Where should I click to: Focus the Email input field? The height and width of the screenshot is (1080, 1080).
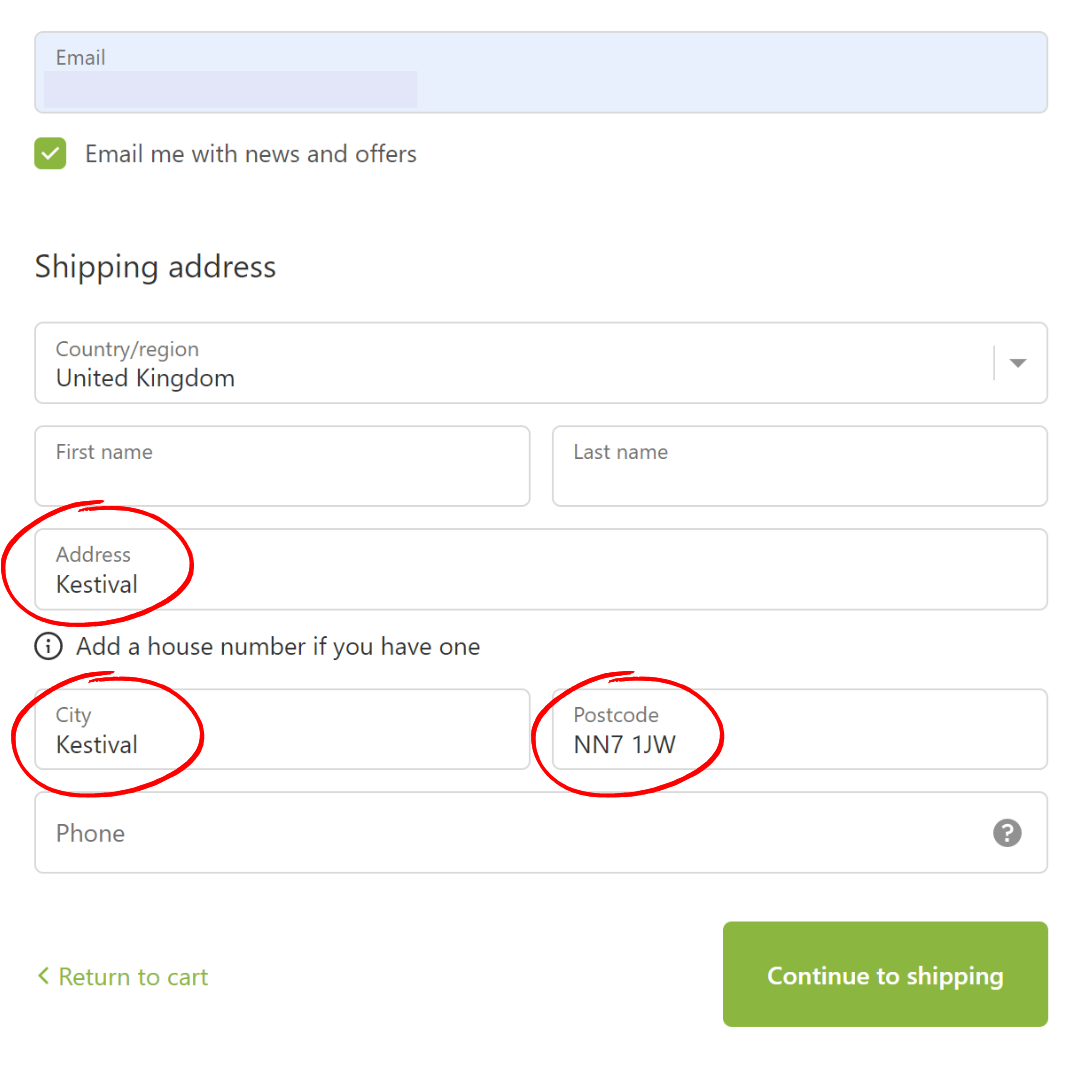(x=541, y=72)
